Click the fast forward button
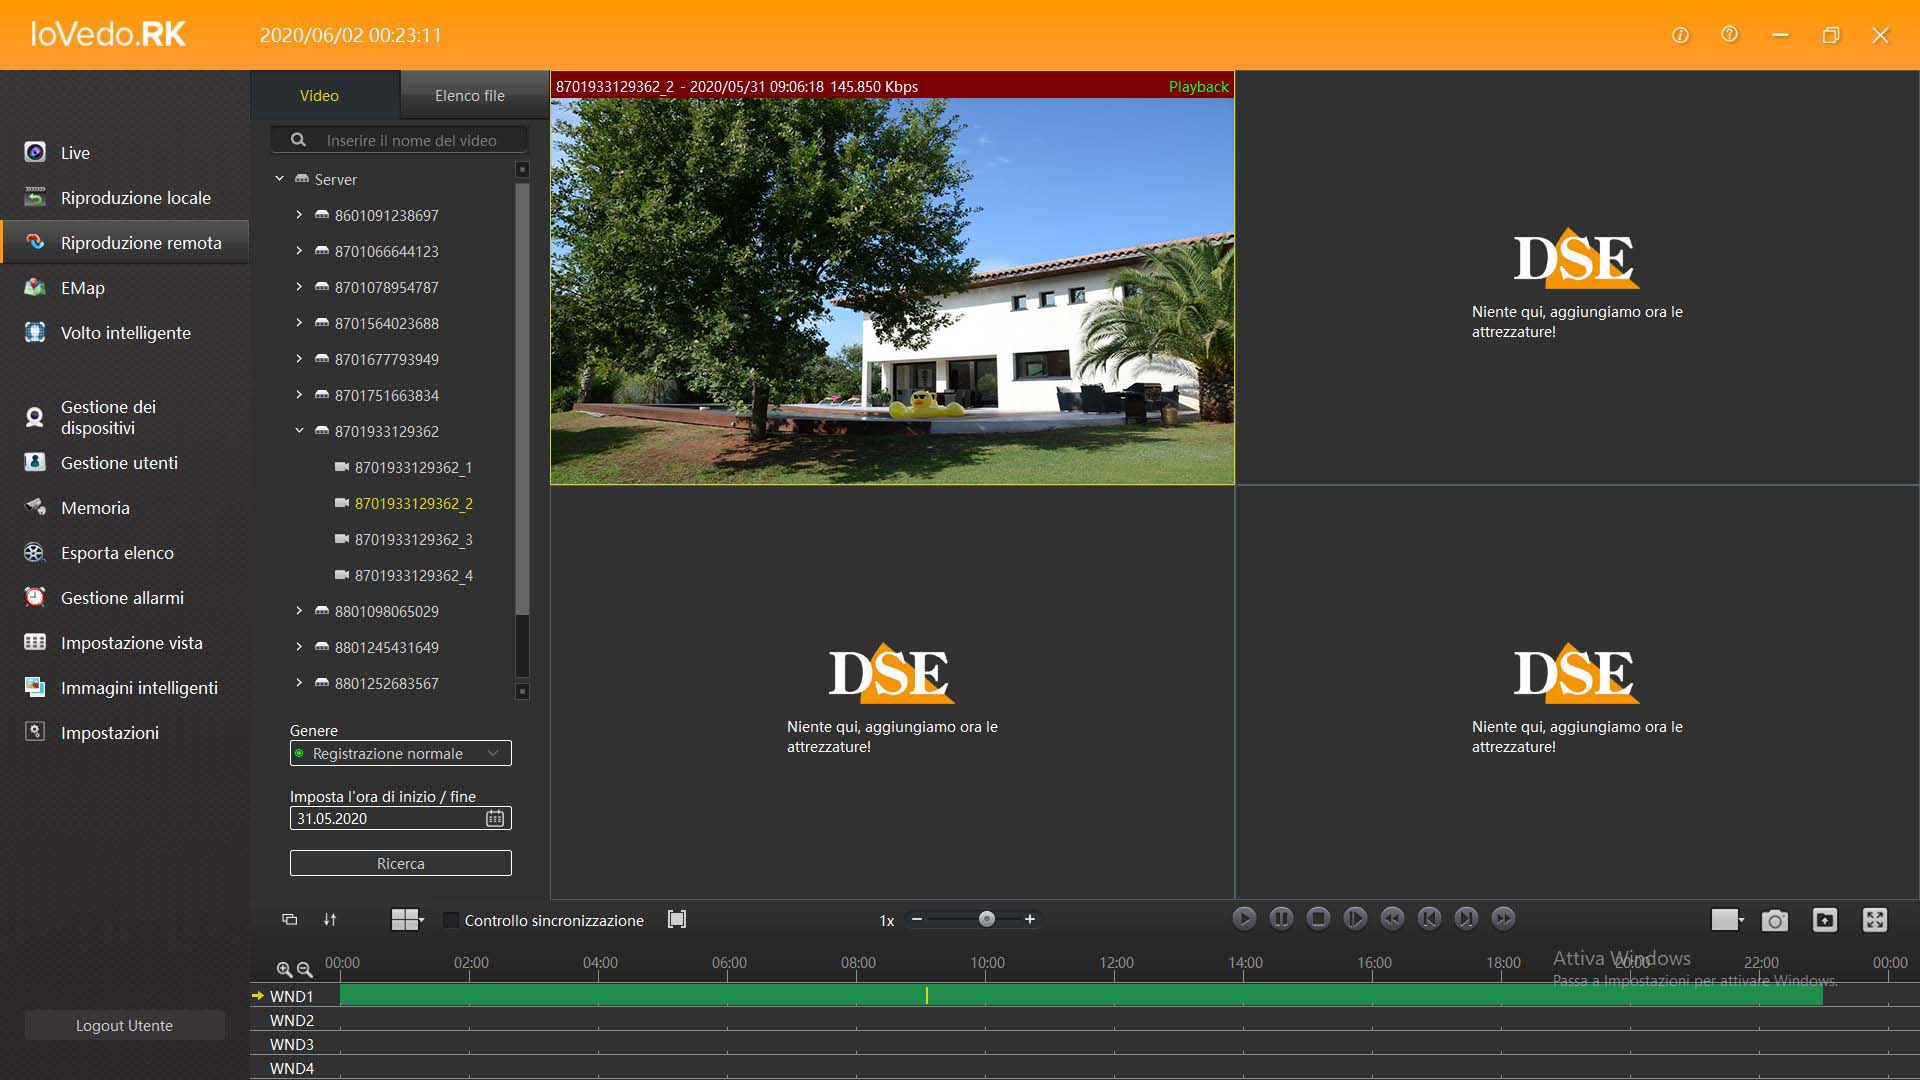The height and width of the screenshot is (1080, 1920). click(x=1503, y=918)
